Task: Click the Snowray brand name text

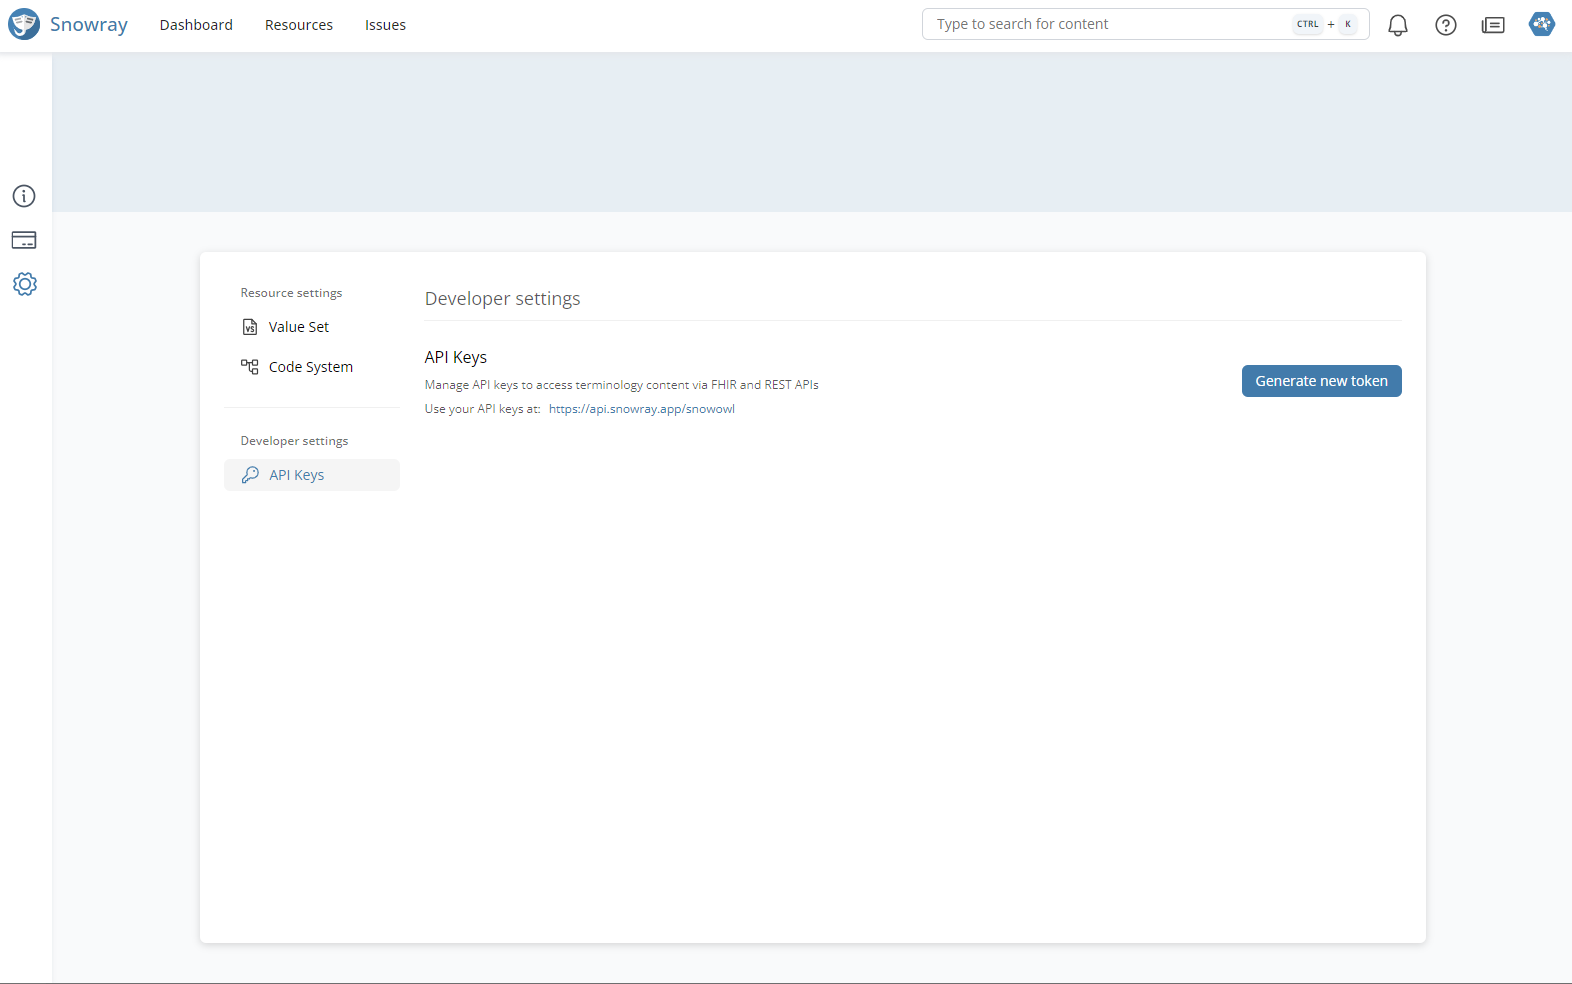Action: (89, 24)
